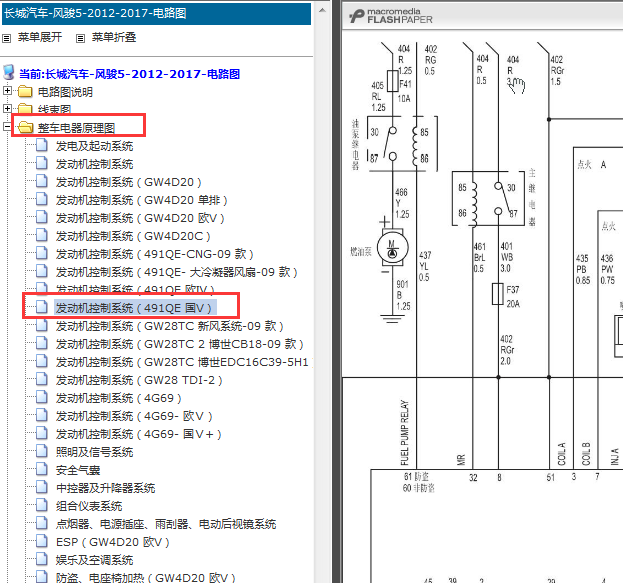
Task: Open 防盗、电座椅加热（GW4D20 欧V）
Action: coord(146,577)
